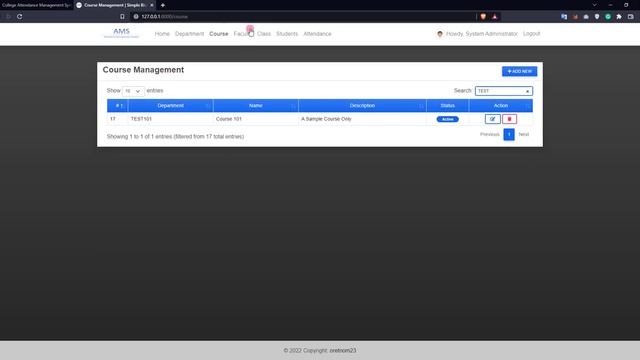Open the Show entries count dropdown
640x360 pixels.
[133, 91]
